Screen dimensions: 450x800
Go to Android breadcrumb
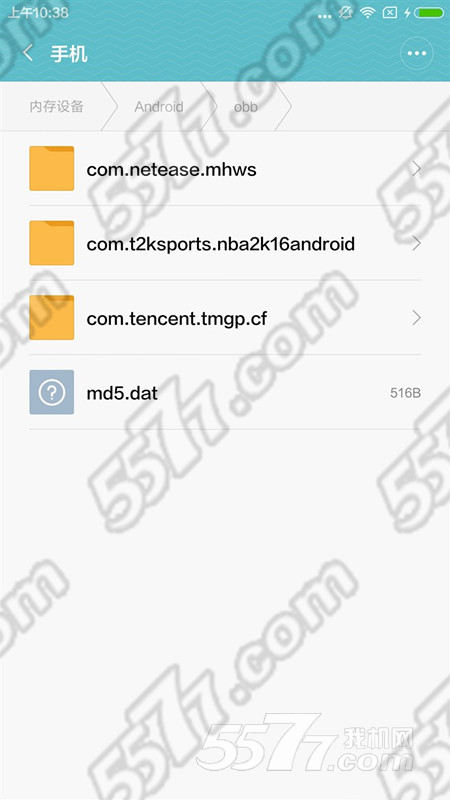(x=159, y=107)
